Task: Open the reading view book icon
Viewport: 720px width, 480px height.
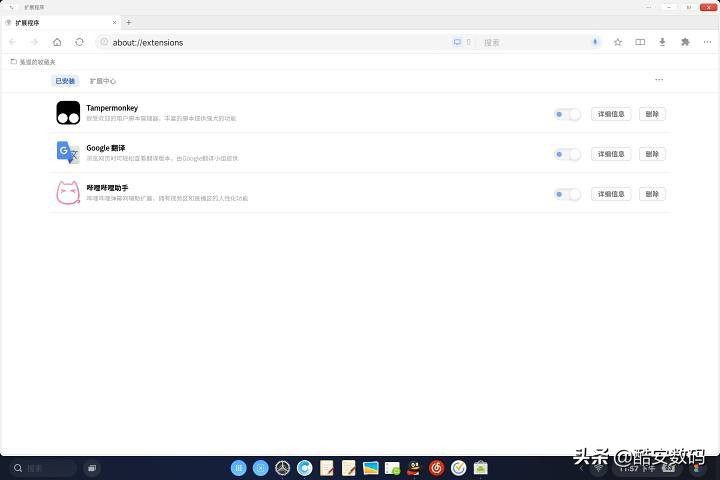Action: (640, 42)
